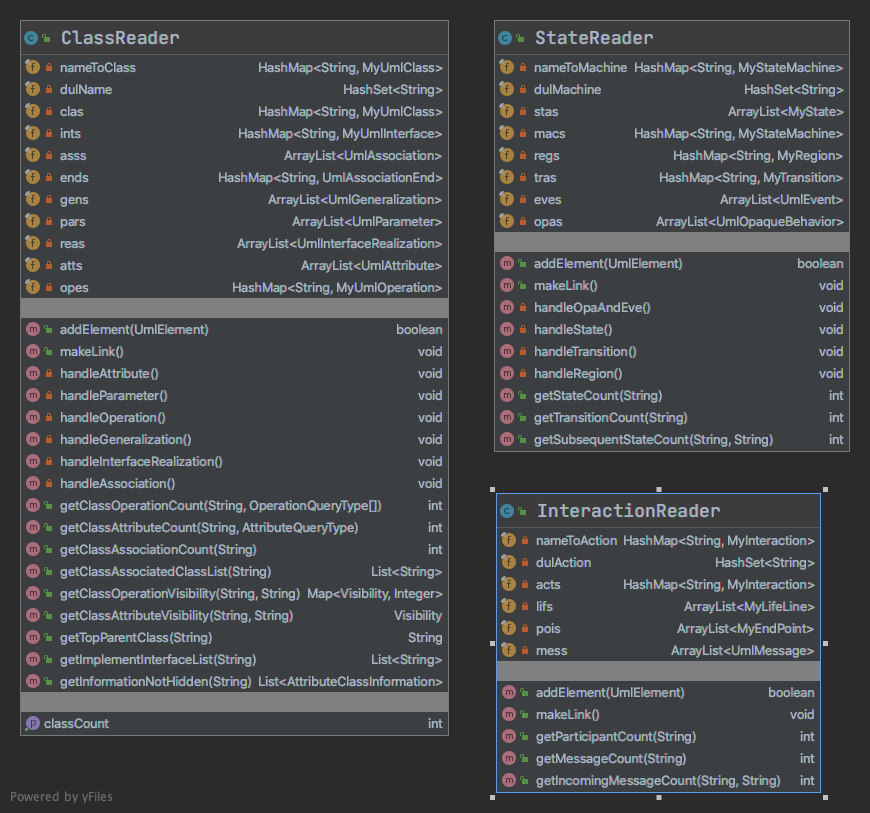Click the ClassReader addElement(UmlElement) method

pos(134,330)
